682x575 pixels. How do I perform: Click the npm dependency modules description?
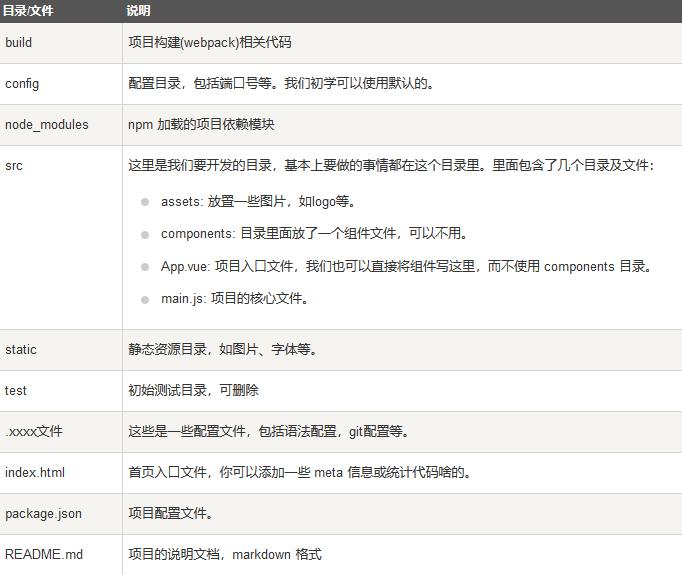[201, 125]
